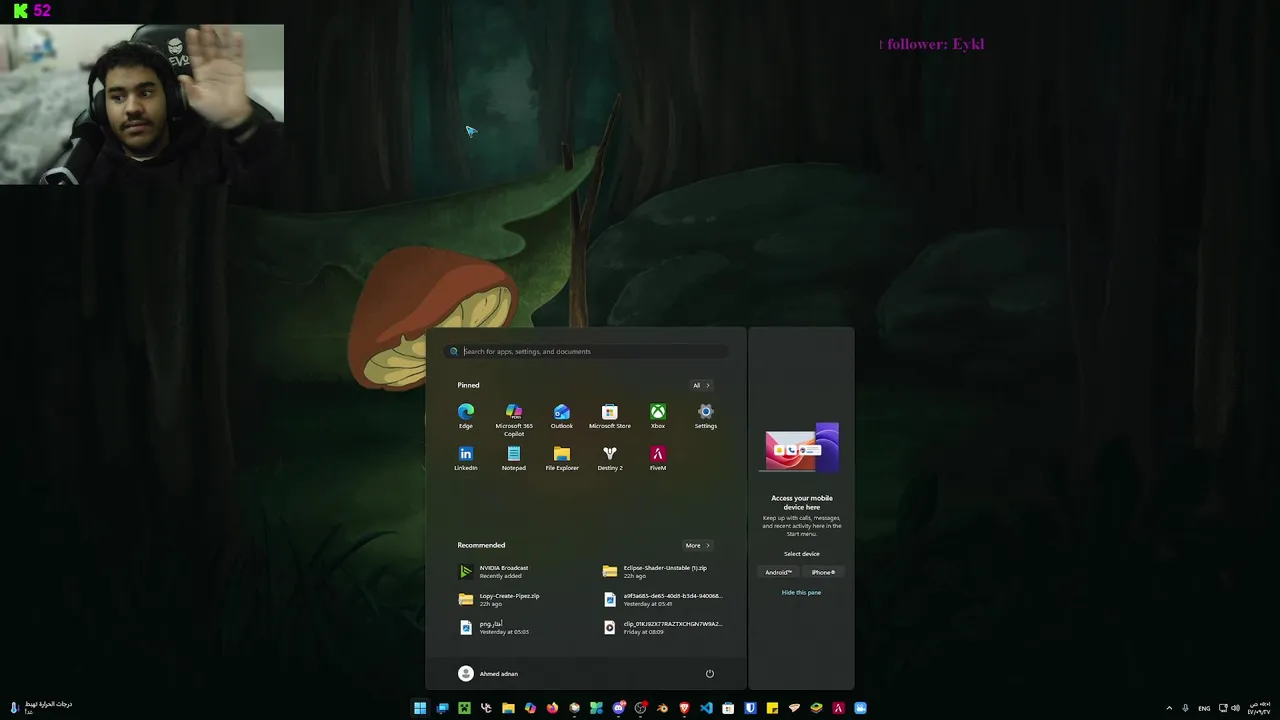1280x720 pixels.
Task: Expand the hidden tray icons chevron
Action: pyautogui.click(x=1169, y=708)
